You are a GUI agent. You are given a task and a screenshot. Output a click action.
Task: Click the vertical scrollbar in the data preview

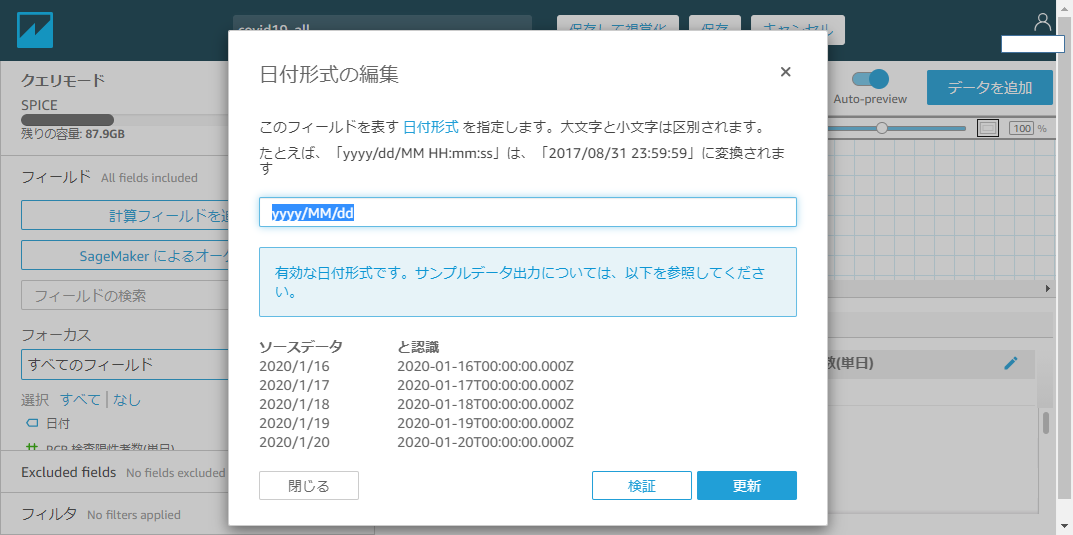pyautogui.click(x=1046, y=422)
